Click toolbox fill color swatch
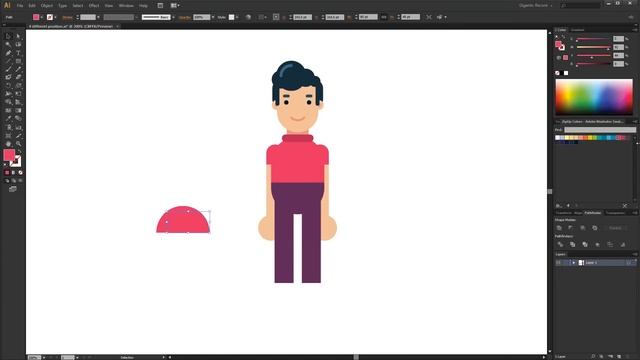The image size is (640, 360). pyautogui.click(x=9, y=155)
